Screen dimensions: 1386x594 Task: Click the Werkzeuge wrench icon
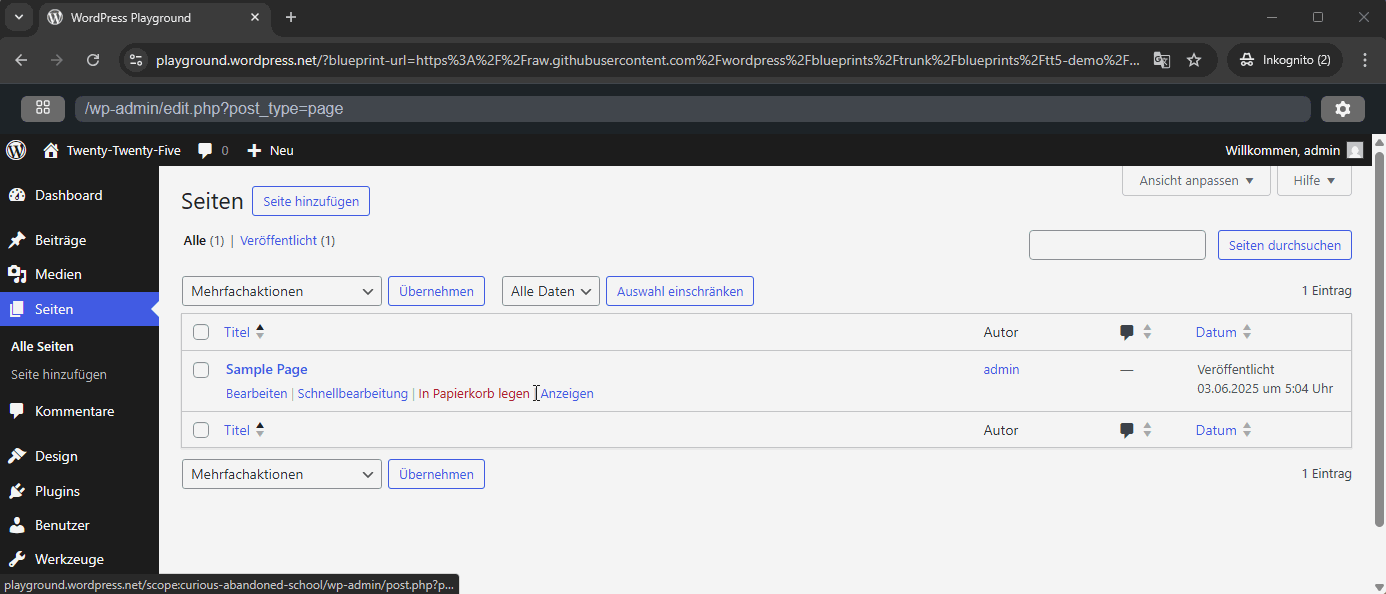coord(16,559)
